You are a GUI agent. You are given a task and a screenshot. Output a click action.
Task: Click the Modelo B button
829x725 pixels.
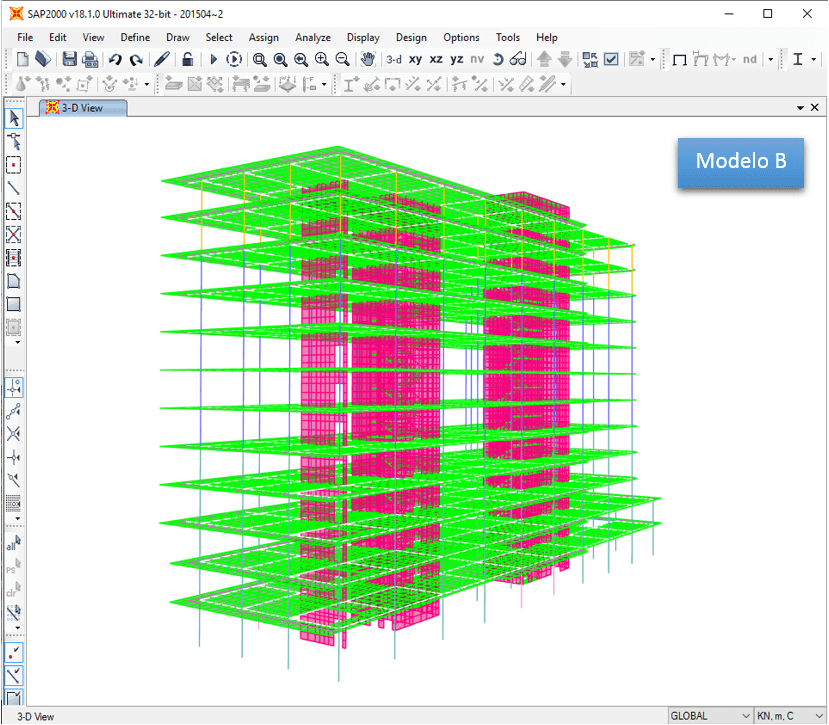pos(740,162)
